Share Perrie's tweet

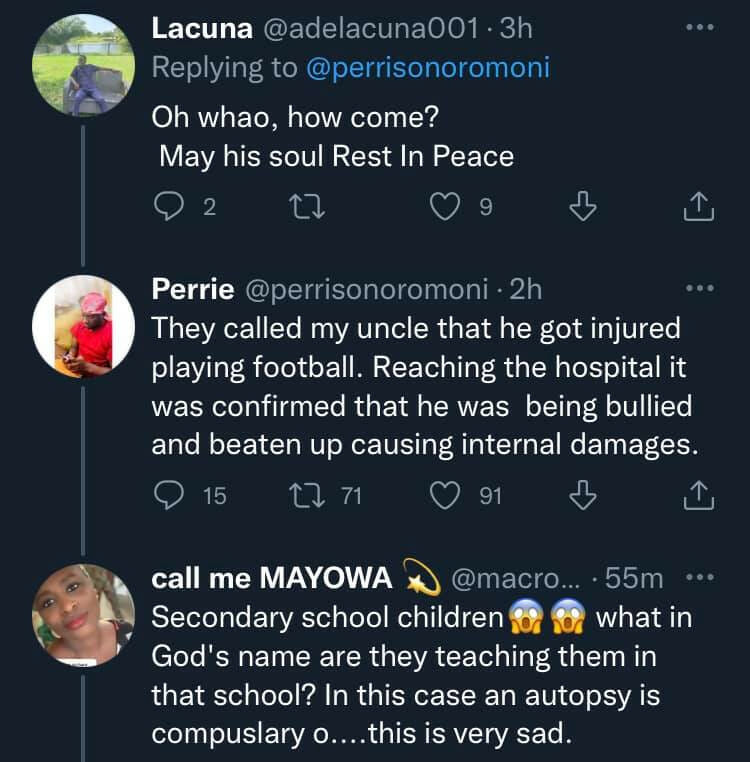[x=699, y=494]
